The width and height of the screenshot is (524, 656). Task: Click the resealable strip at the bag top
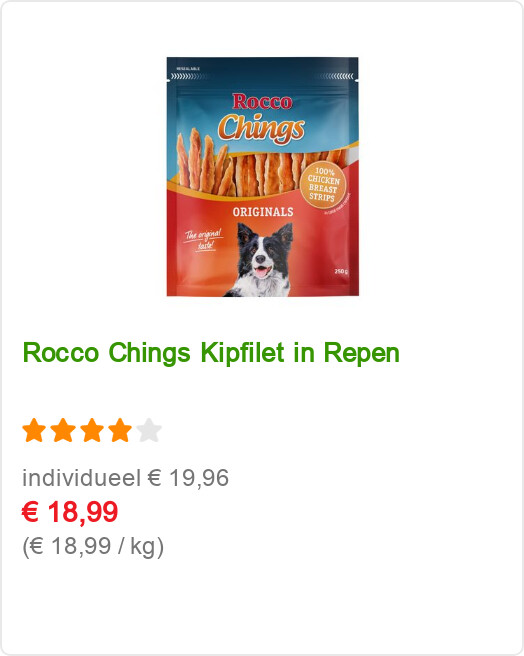(x=262, y=76)
